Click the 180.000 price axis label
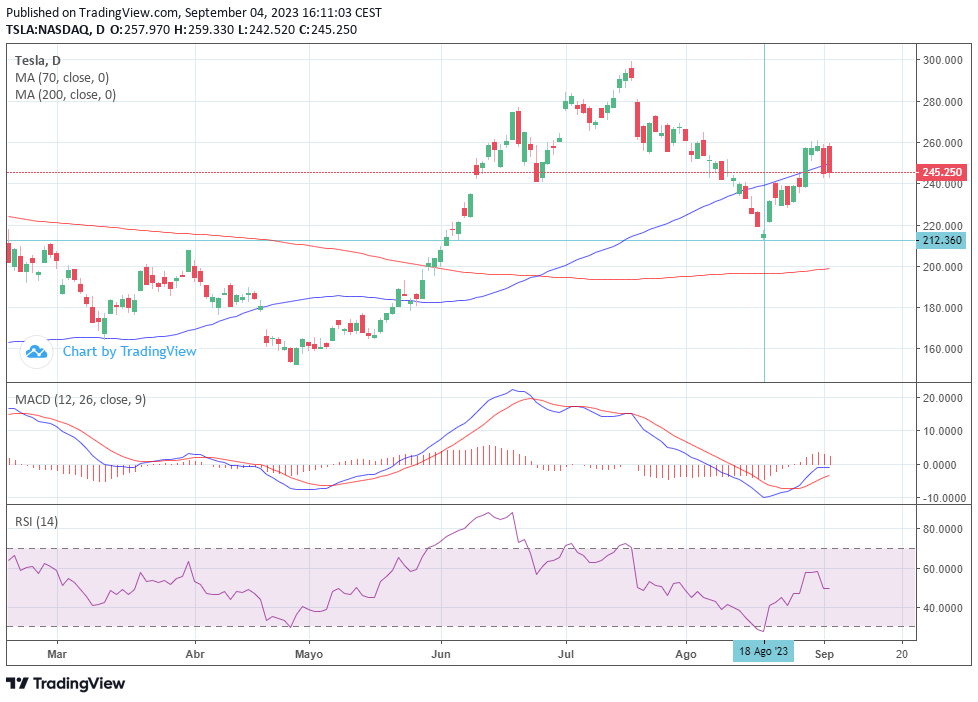This screenshot has height=702, width=978. pyautogui.click(x=942, y=308)
